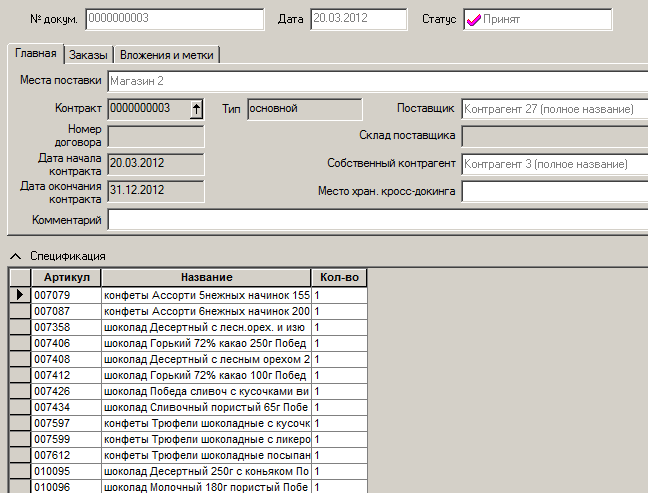Click the Статус field showing Принят

537,19
